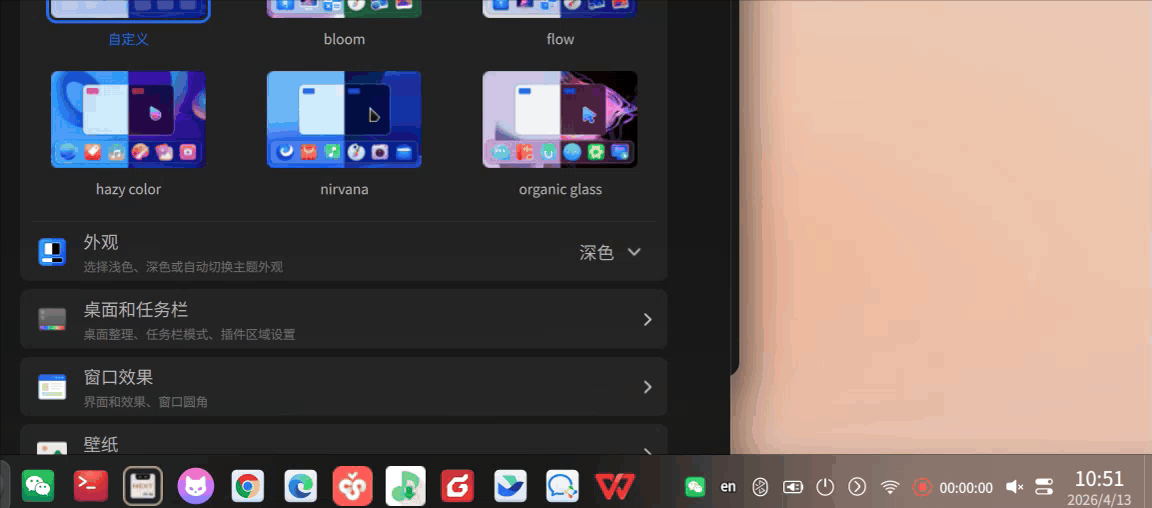Click the 2026/4/13 date in taskbar
This screenshot has height=508, width=1152.
click(x=1099, y=499)
